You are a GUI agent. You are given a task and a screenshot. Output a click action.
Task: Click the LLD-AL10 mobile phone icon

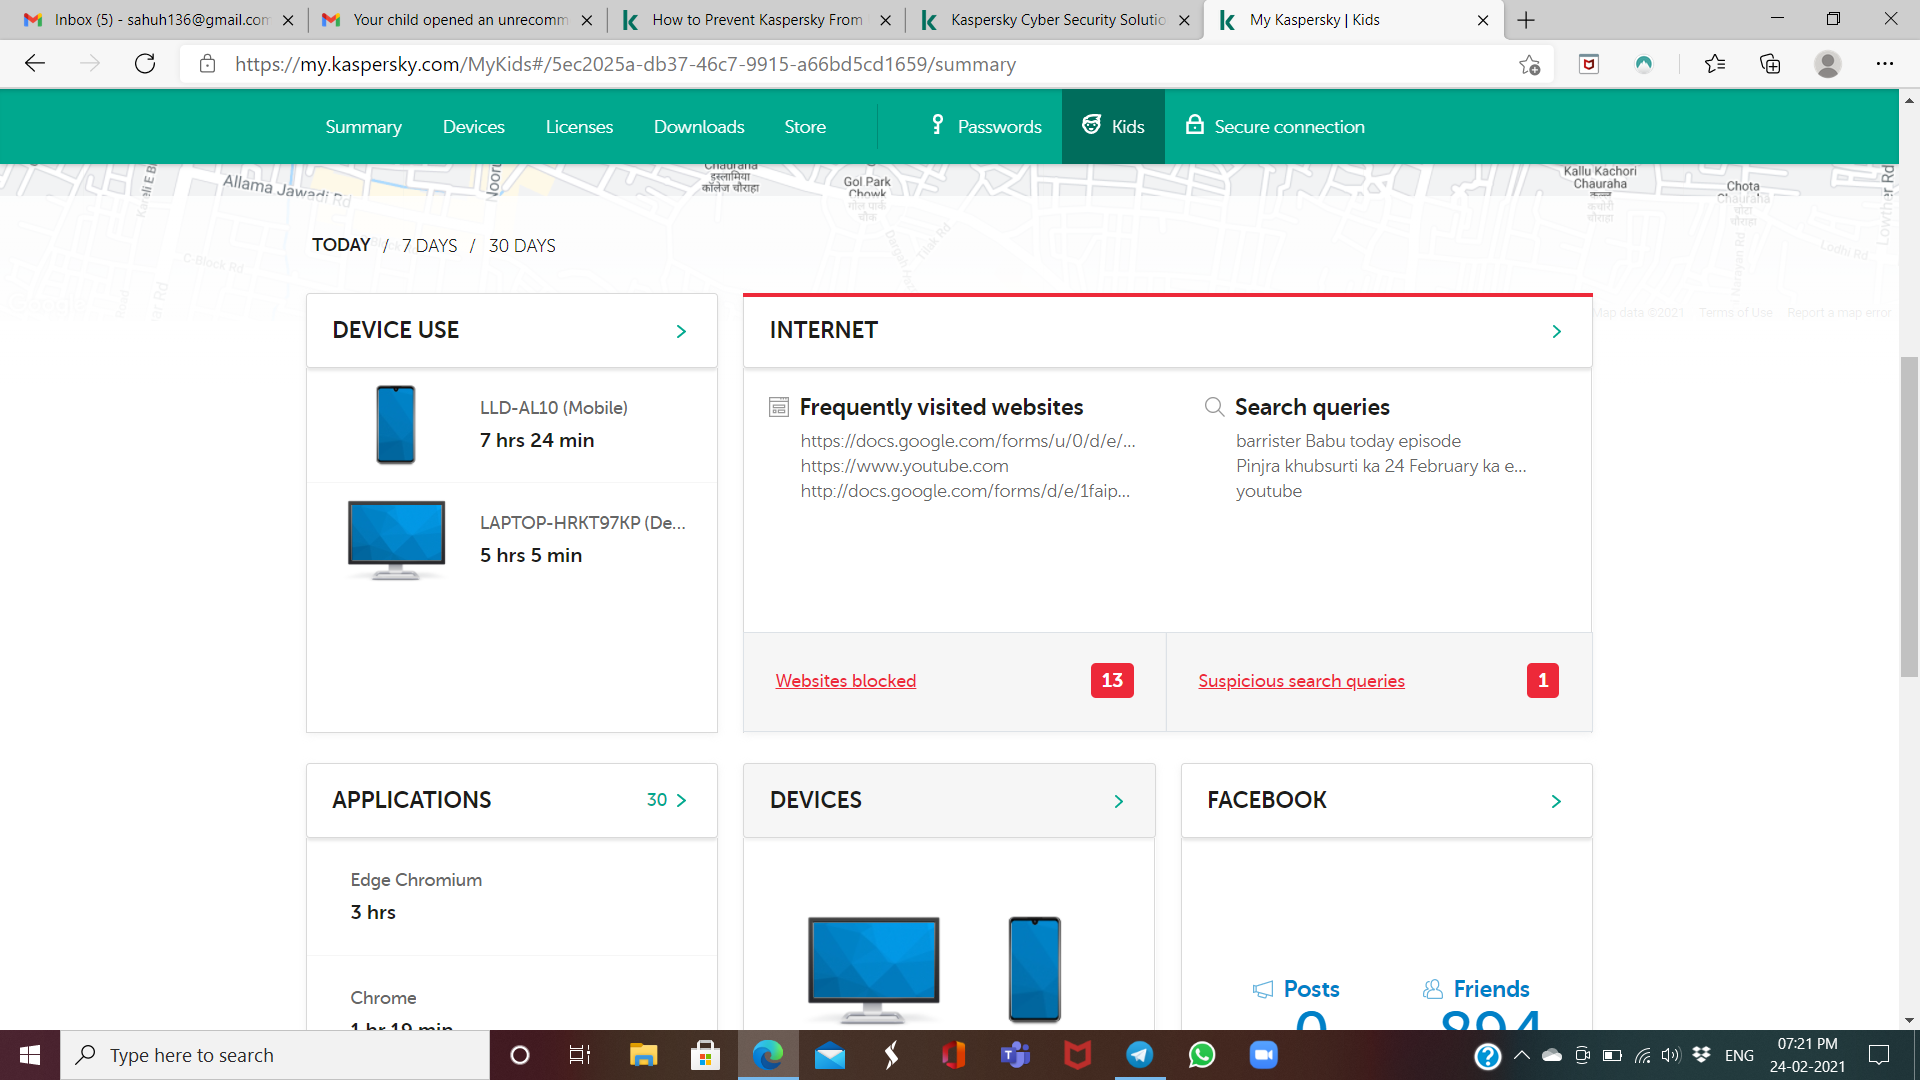click(x=396, y=424)
